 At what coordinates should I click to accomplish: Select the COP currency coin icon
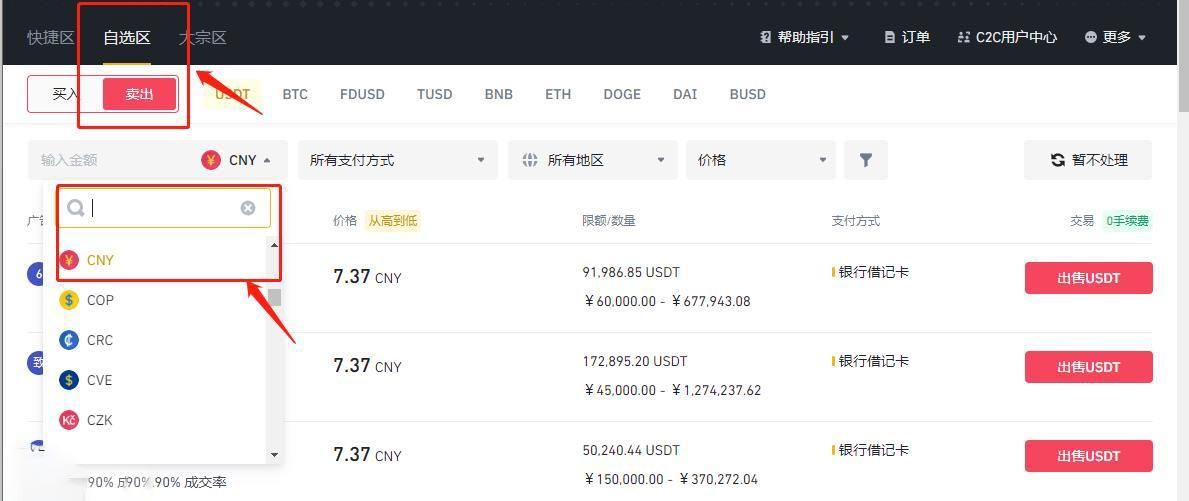(x=69, y=300)
